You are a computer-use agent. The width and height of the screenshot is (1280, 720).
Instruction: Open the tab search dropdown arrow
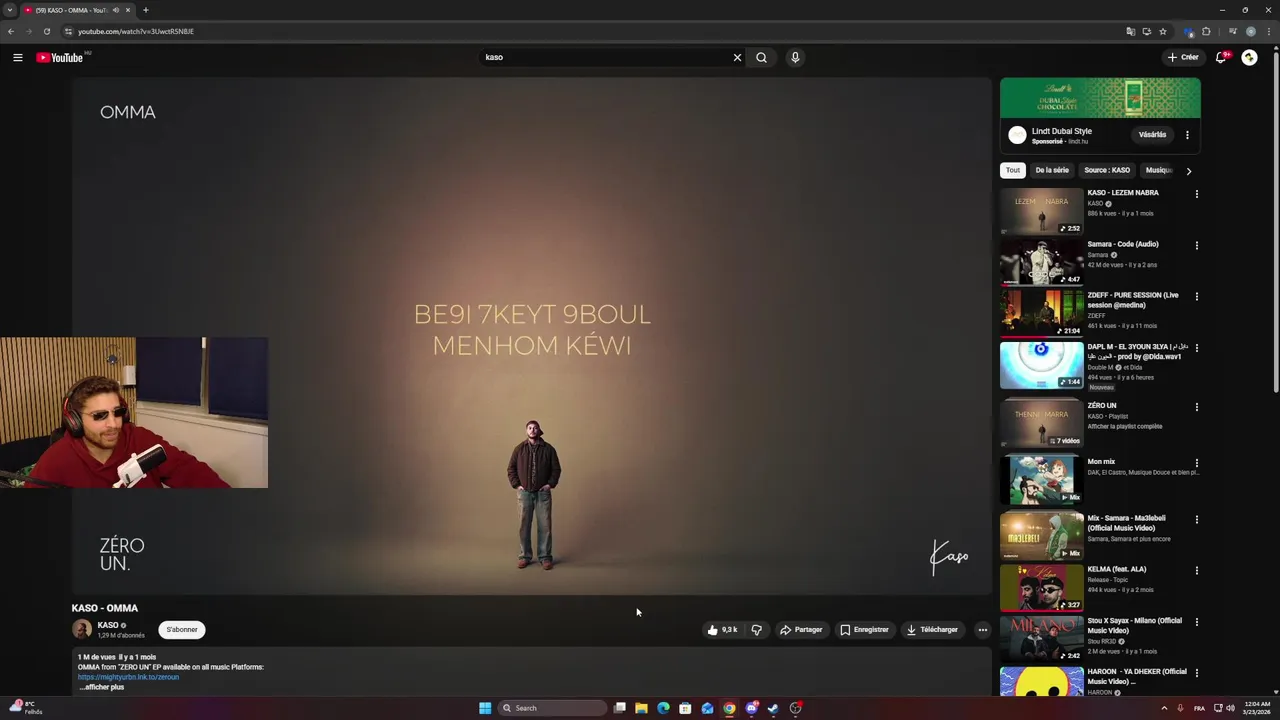click(10, 10)
